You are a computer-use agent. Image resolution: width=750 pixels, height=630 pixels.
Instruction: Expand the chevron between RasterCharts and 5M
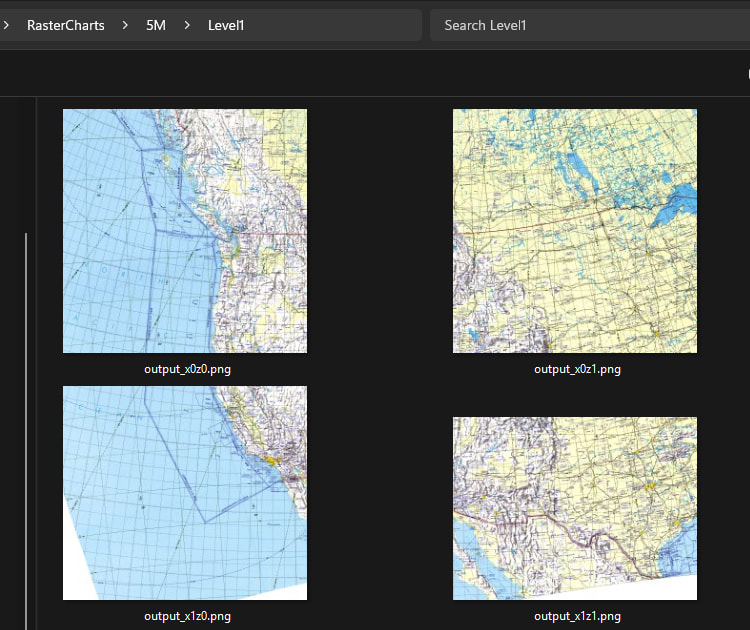[125, 25]
